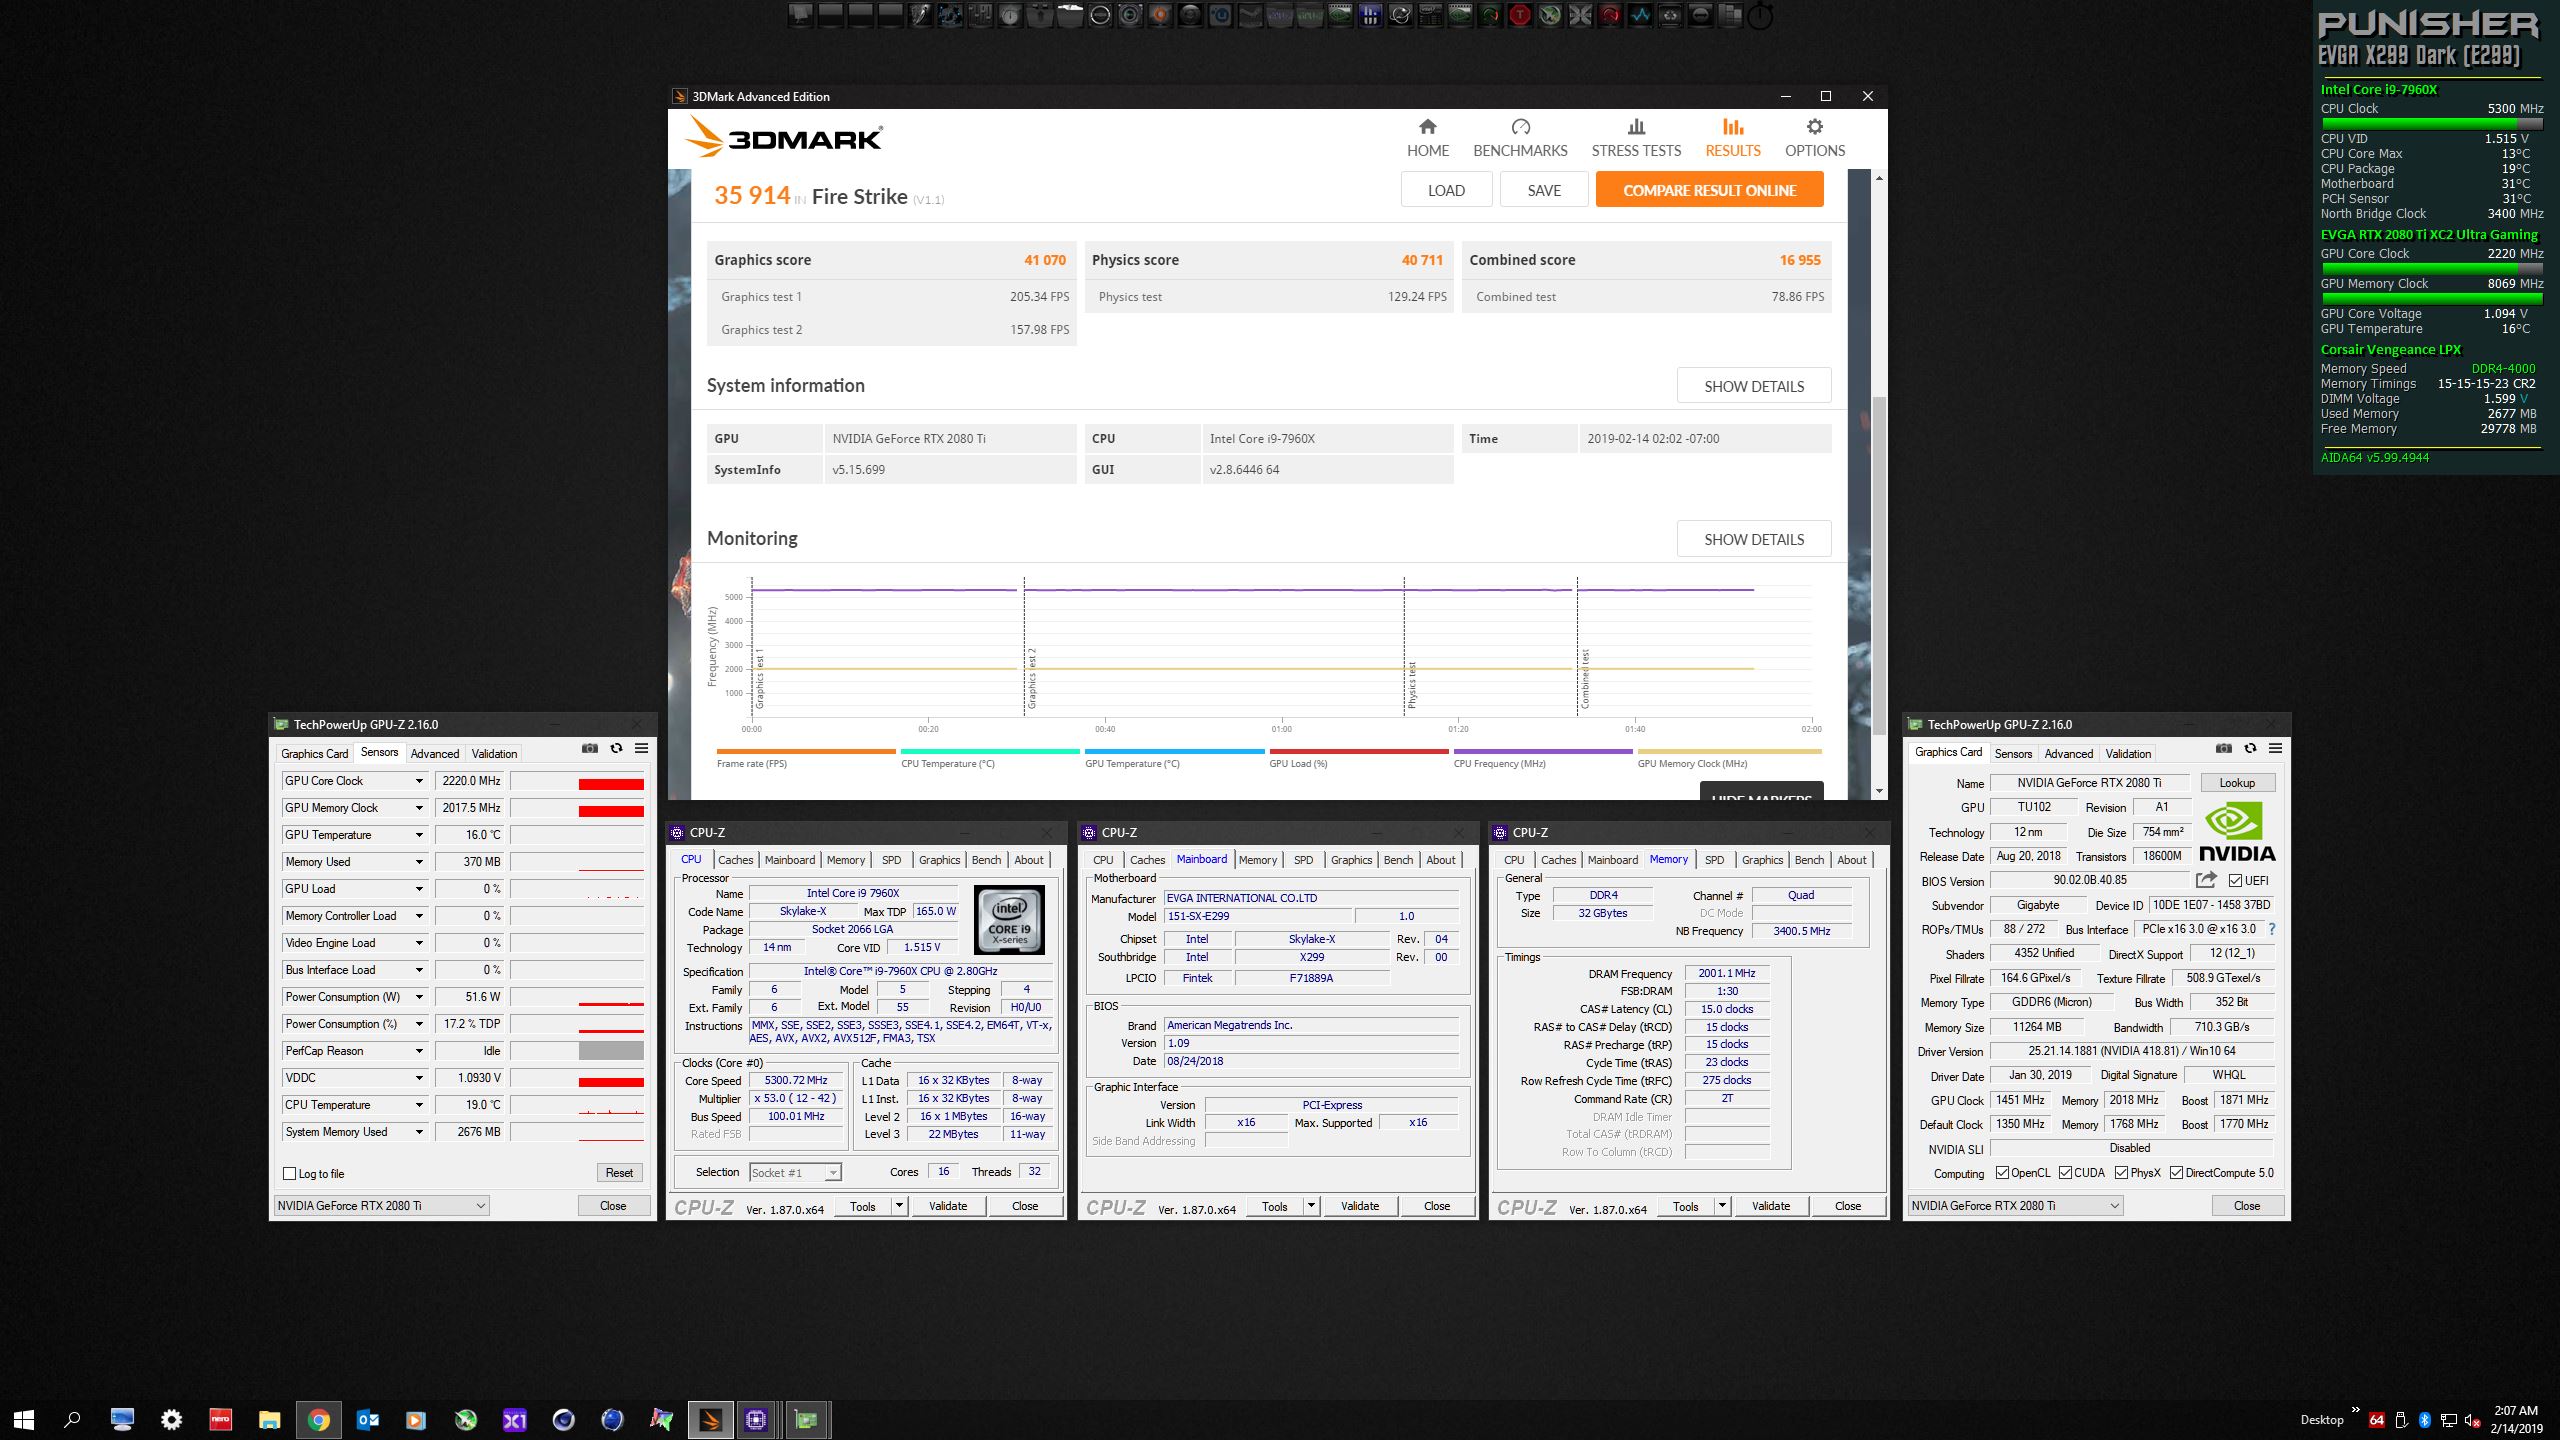
Task: Switch to SPD tab in CPU-Z Memory window
Action: pos(1714,860)
